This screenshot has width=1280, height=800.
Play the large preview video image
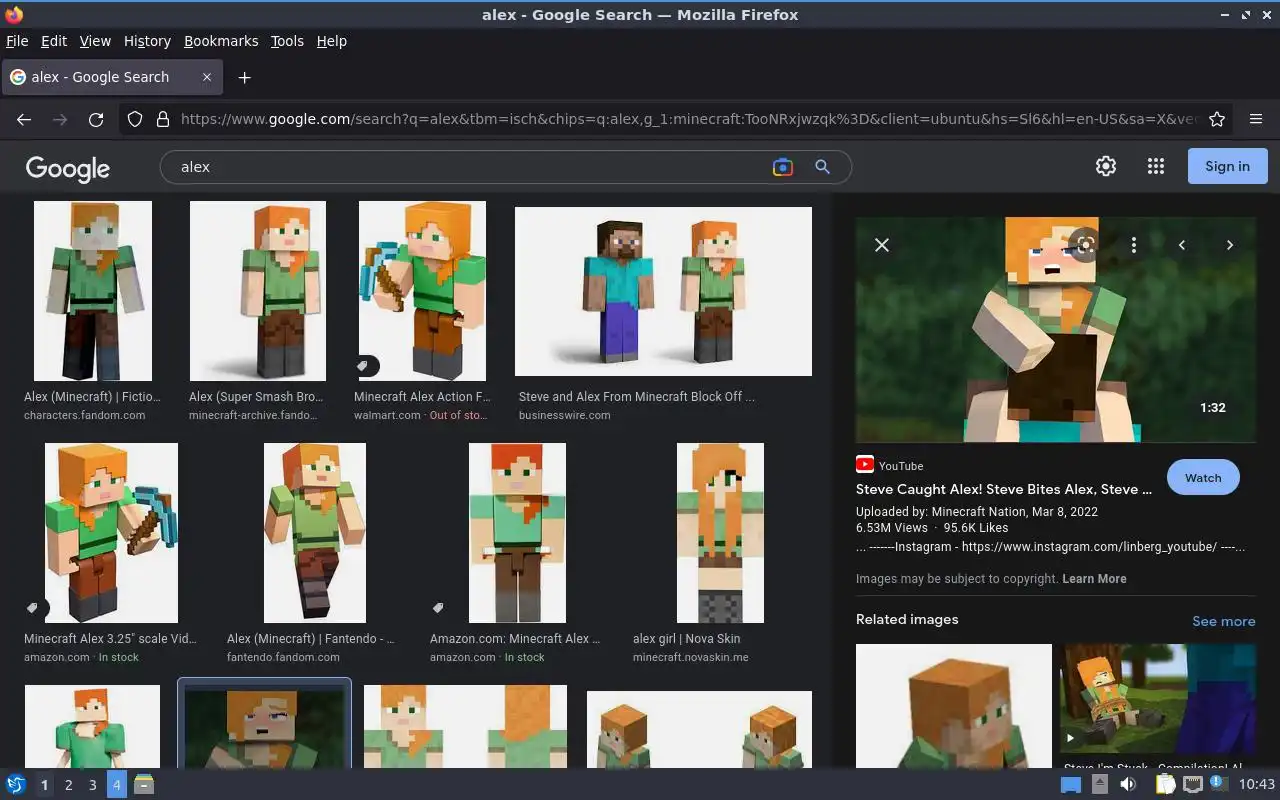pyautogui.click(x=1056, y=330)
